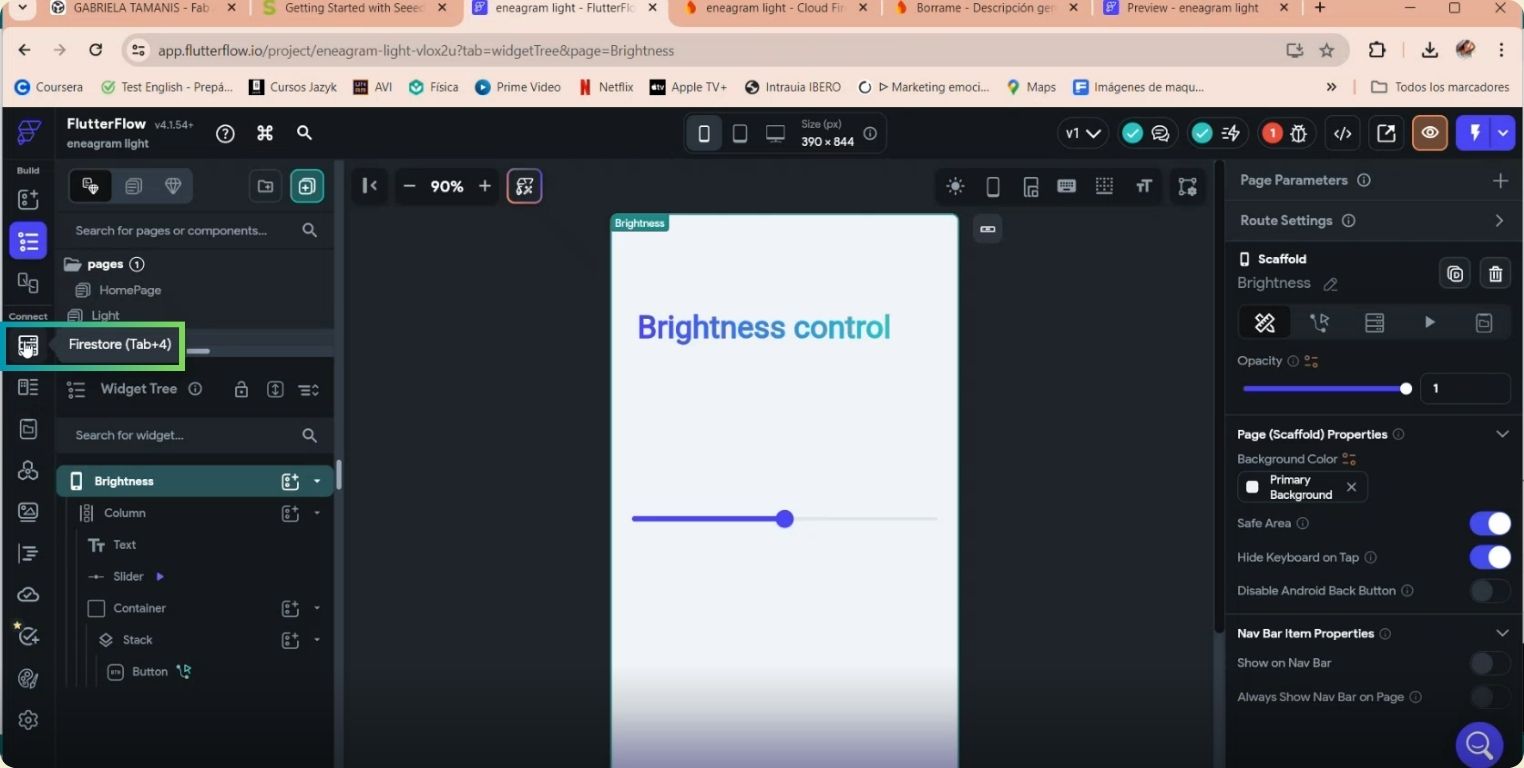
Task: Delete the Brightness scaffold with trash icon
Action: (x=1495, y=273)
